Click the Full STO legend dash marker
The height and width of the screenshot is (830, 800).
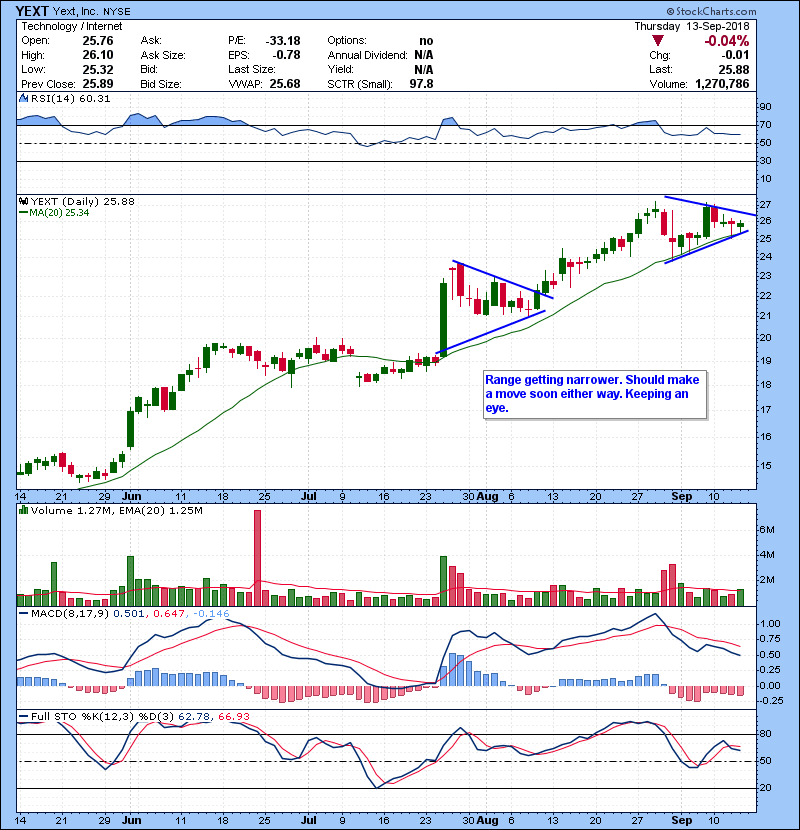click(23, 717)
